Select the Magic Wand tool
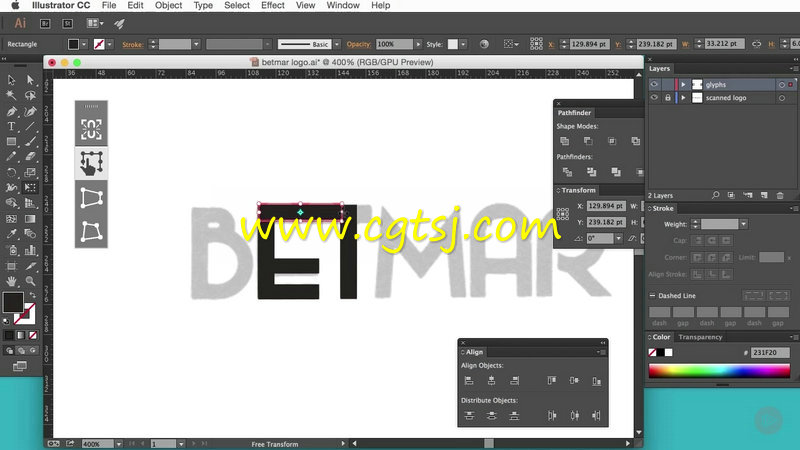The height and width of the screenshot is (450, 800). [x=11, y=95]
